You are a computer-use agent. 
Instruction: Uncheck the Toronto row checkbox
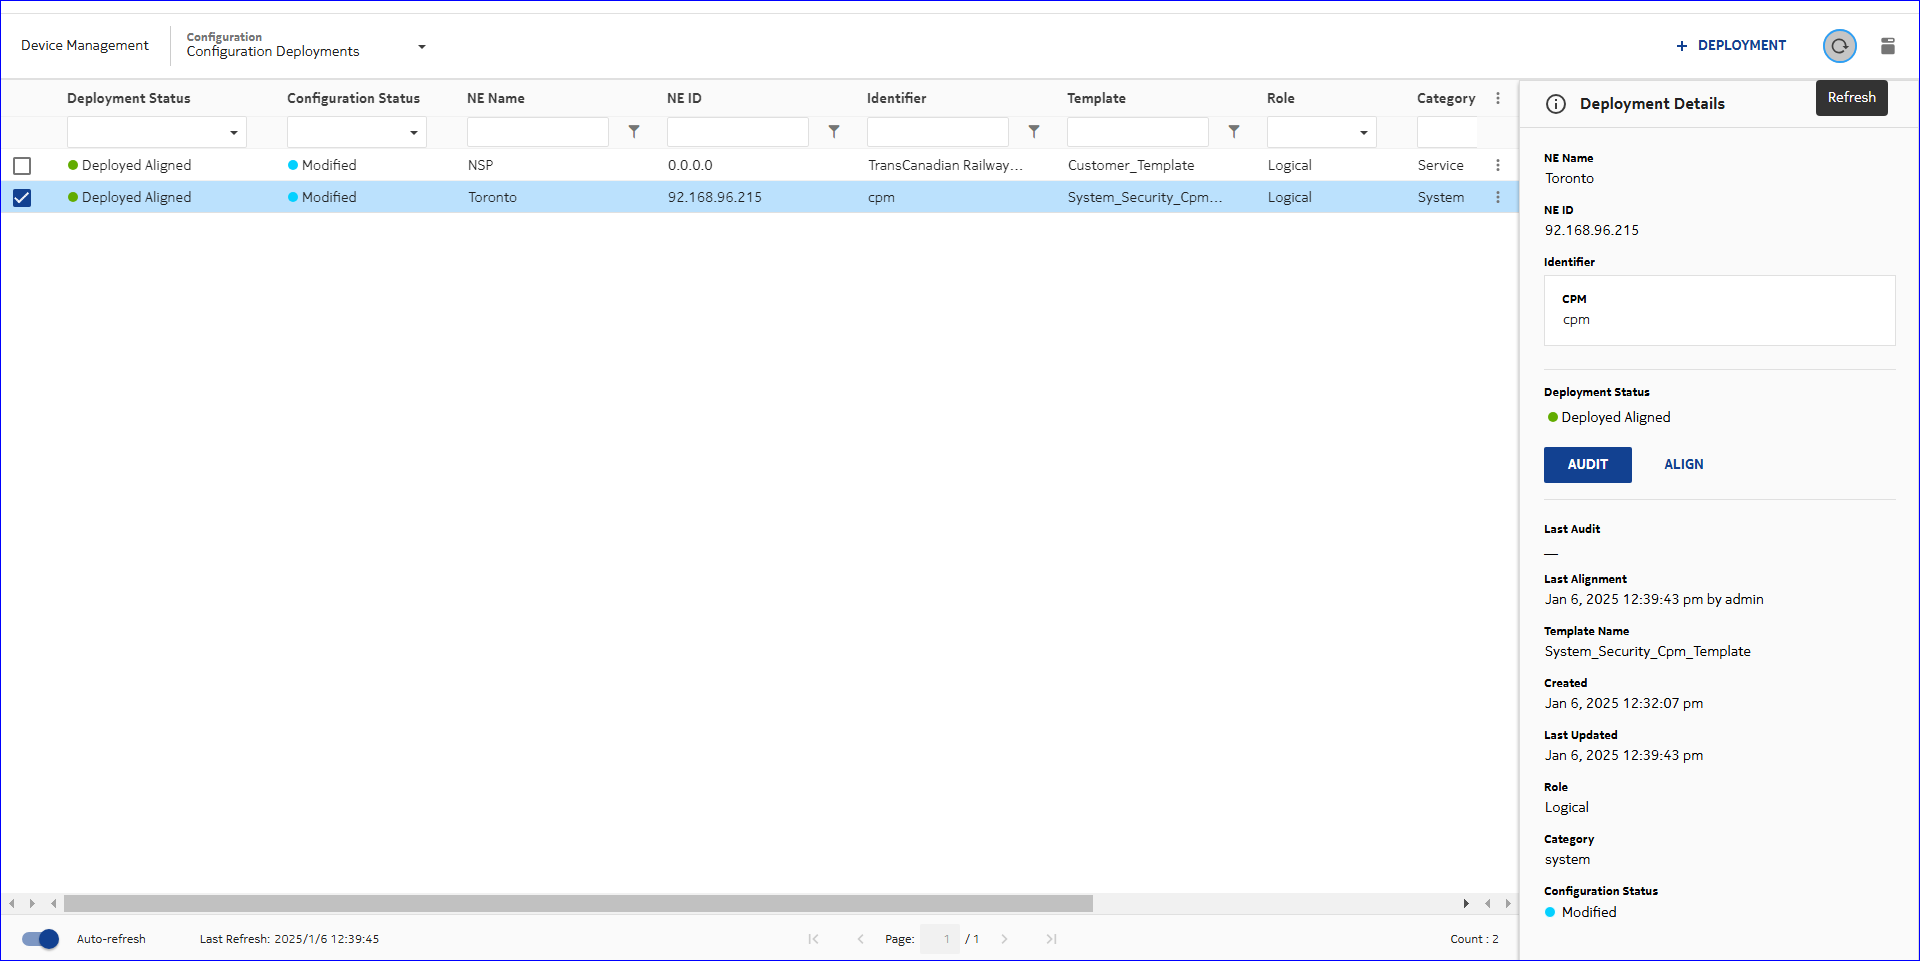22,198
